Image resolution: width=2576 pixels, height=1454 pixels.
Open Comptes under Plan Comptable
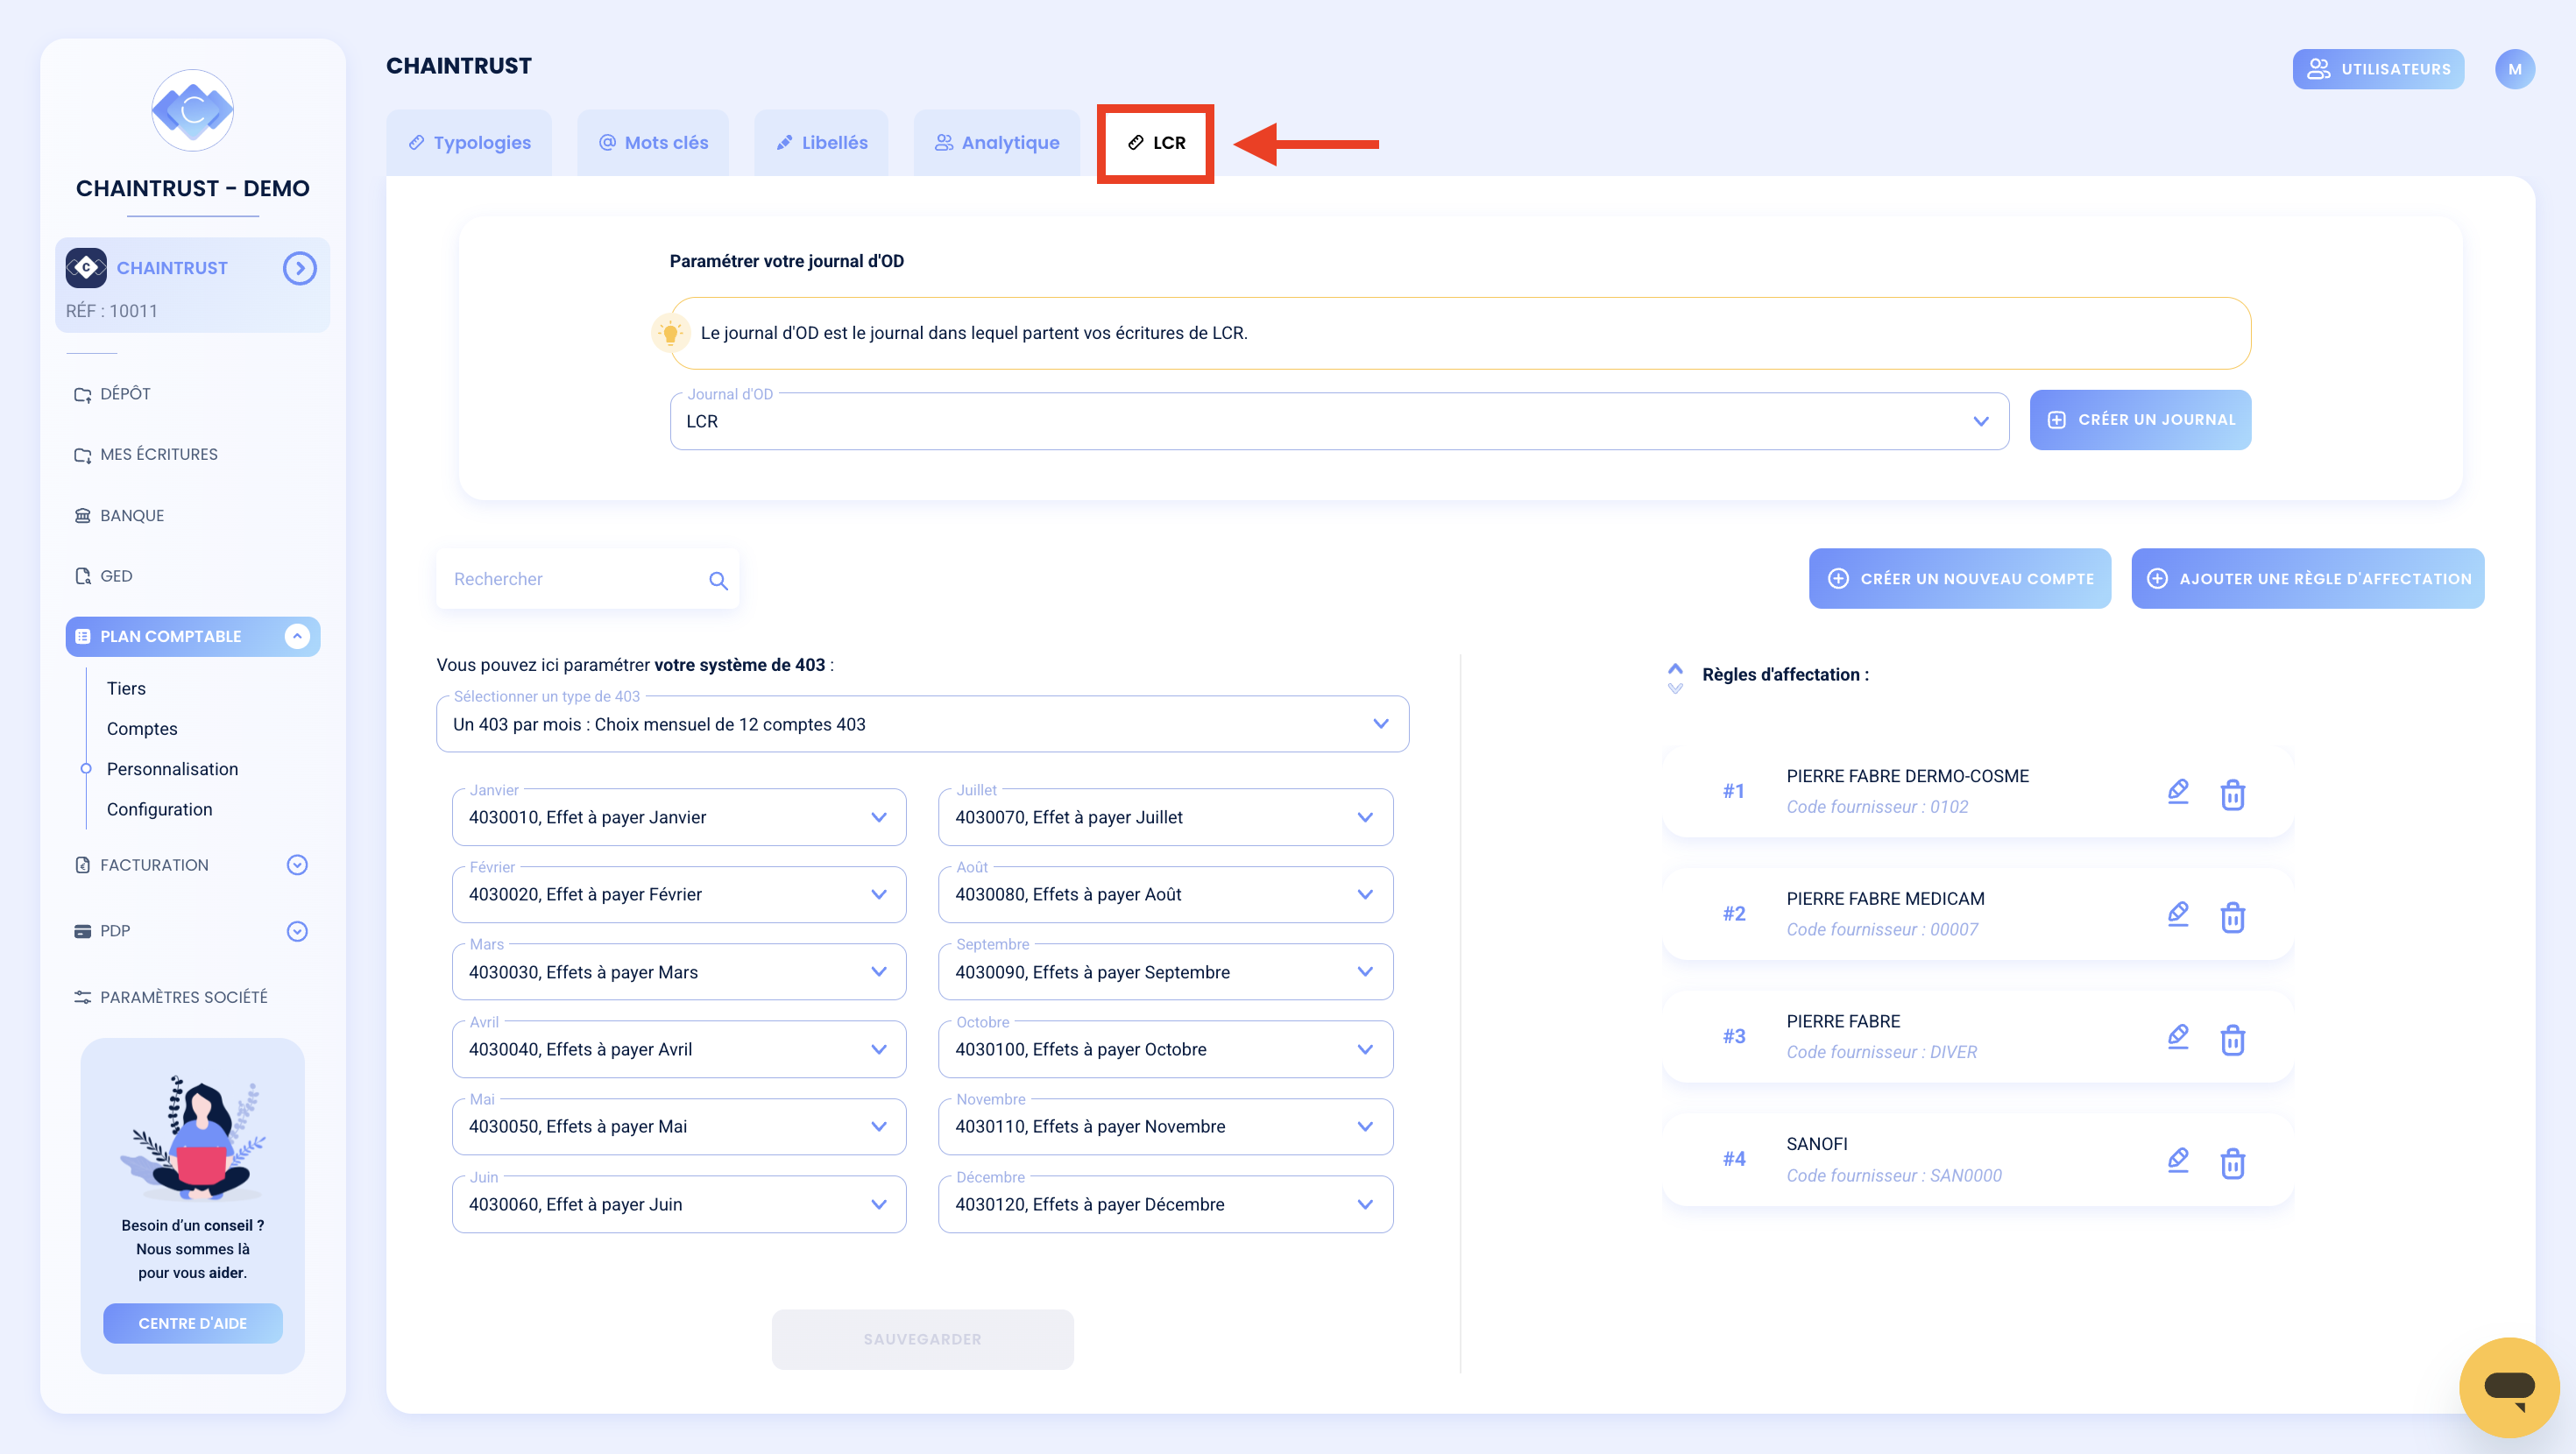142,729
